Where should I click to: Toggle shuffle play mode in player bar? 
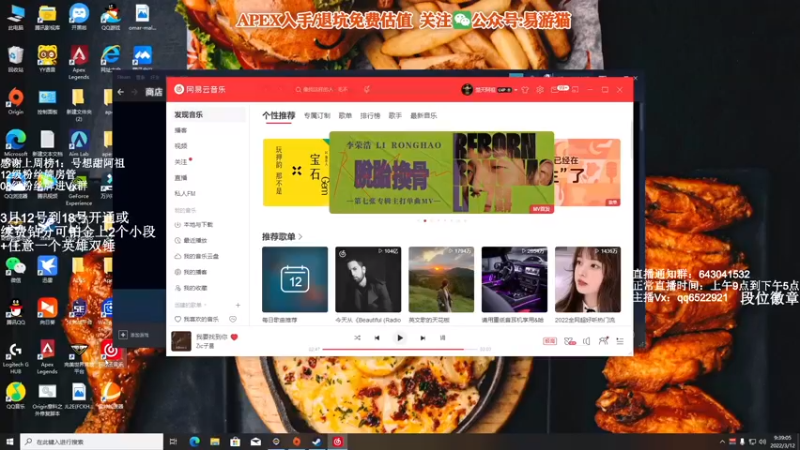357,338
